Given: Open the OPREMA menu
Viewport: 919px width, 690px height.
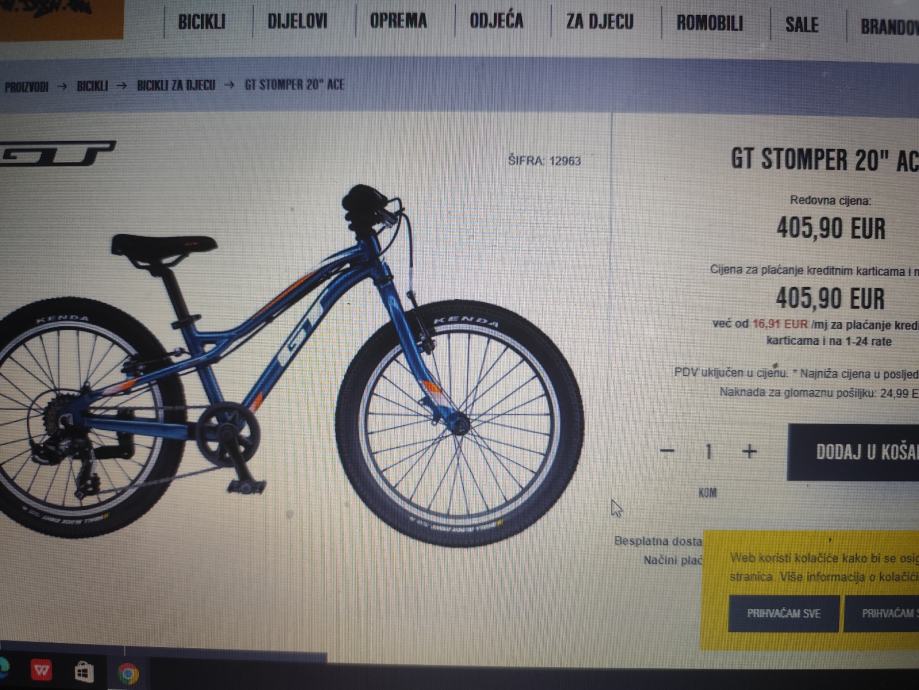Looking at the screenshot, I should (x=398, y=21).
